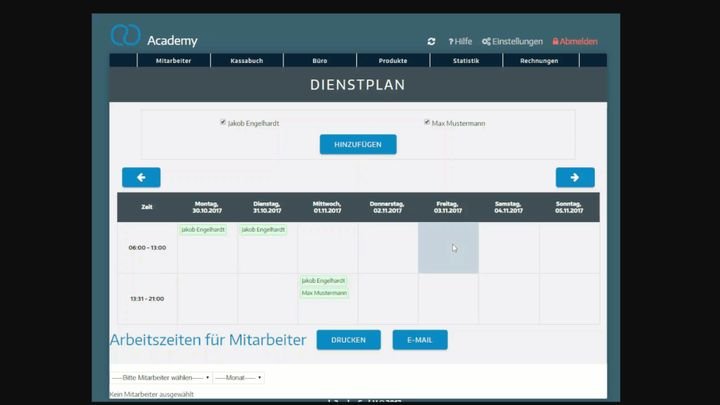This screenshot has width=720, height=405.
Task: Open the Mitarbeiter menu tab
Action: (x=173, y=61)
